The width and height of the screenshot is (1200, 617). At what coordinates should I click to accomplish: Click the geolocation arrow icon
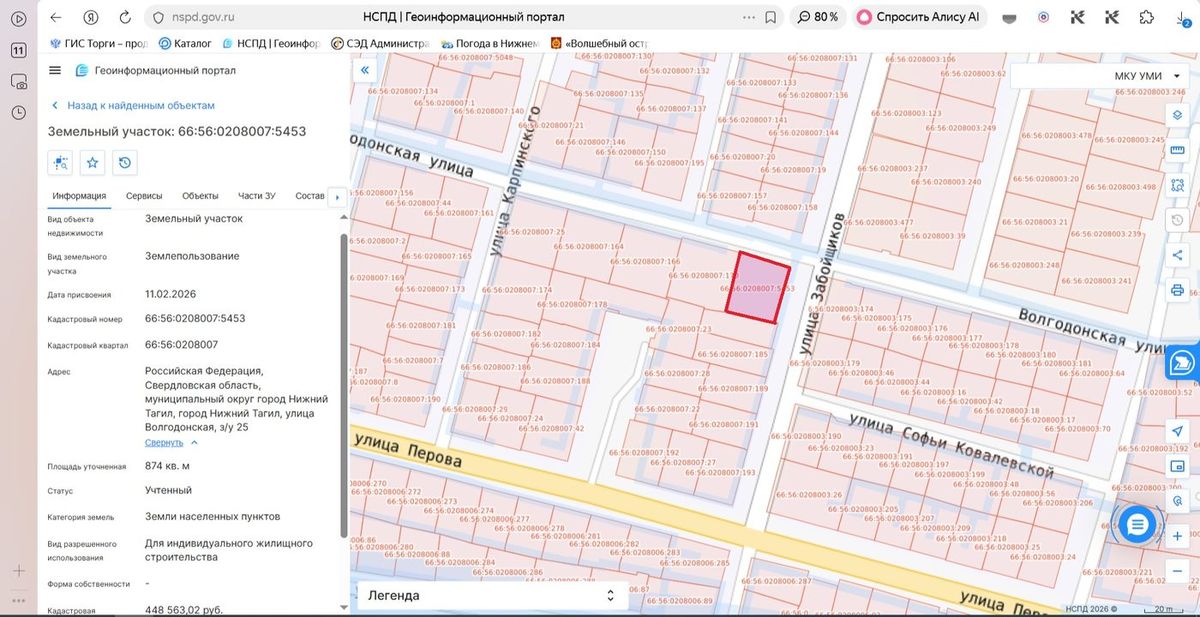(1177, 431)
